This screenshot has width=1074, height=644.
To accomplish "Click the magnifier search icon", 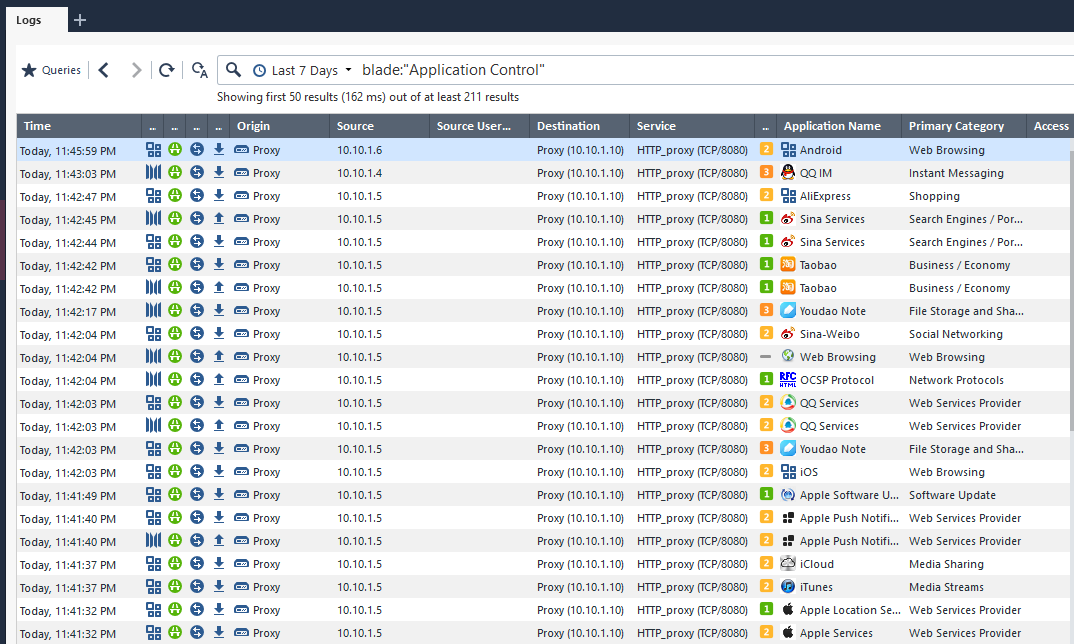I will point(234,70).
